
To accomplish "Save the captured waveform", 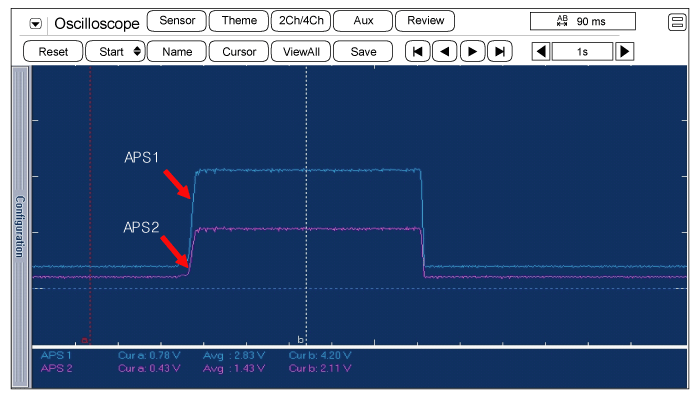I will pos(363,52).
